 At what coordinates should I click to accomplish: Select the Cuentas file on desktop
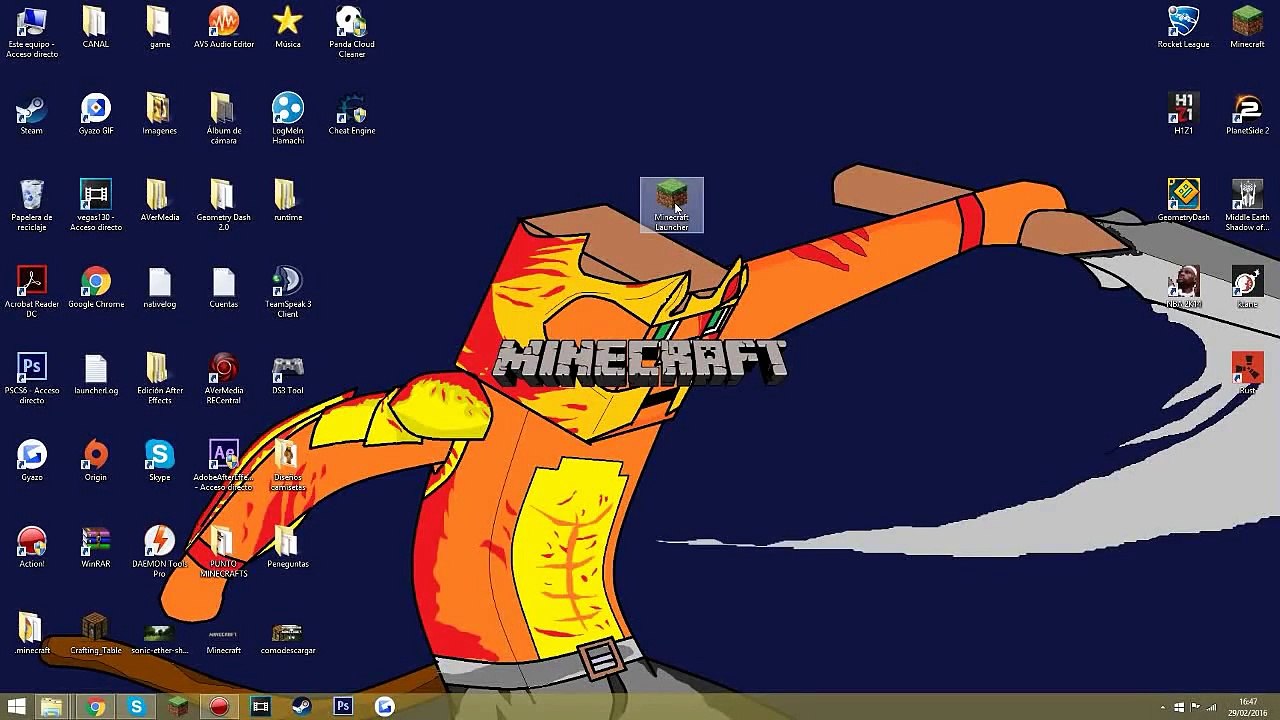(x=223, y=287)
